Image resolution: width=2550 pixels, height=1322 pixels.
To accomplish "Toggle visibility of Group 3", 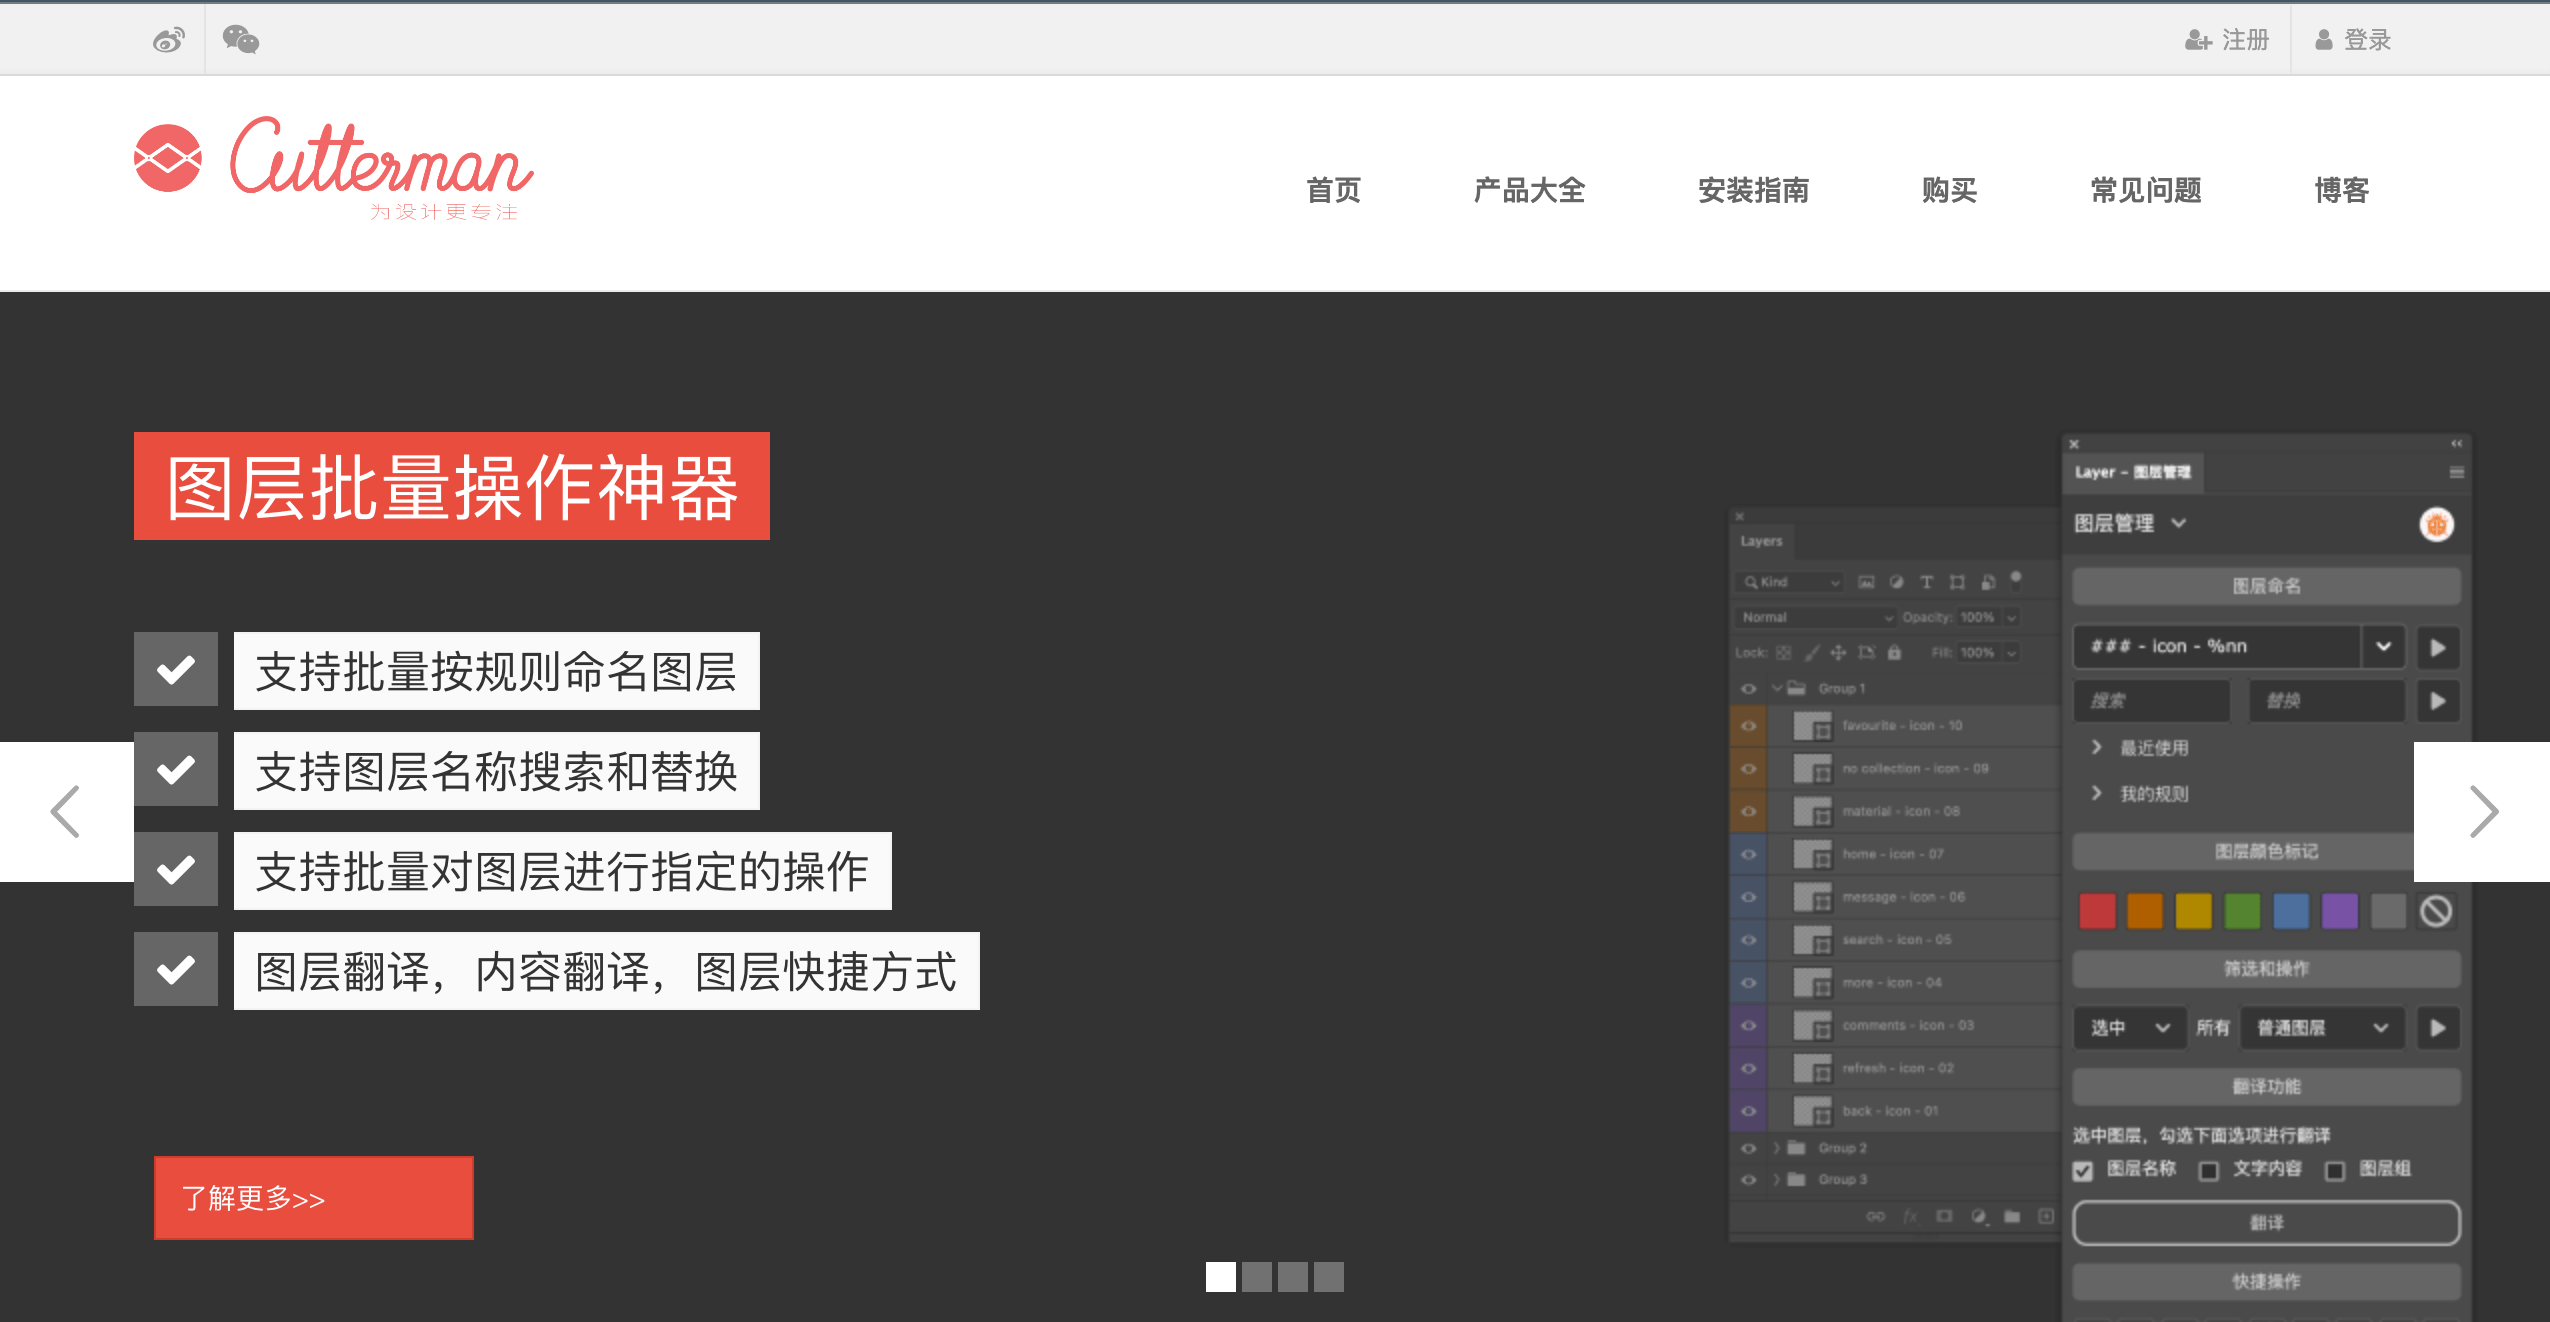I will click(x=1748, y=1179).
